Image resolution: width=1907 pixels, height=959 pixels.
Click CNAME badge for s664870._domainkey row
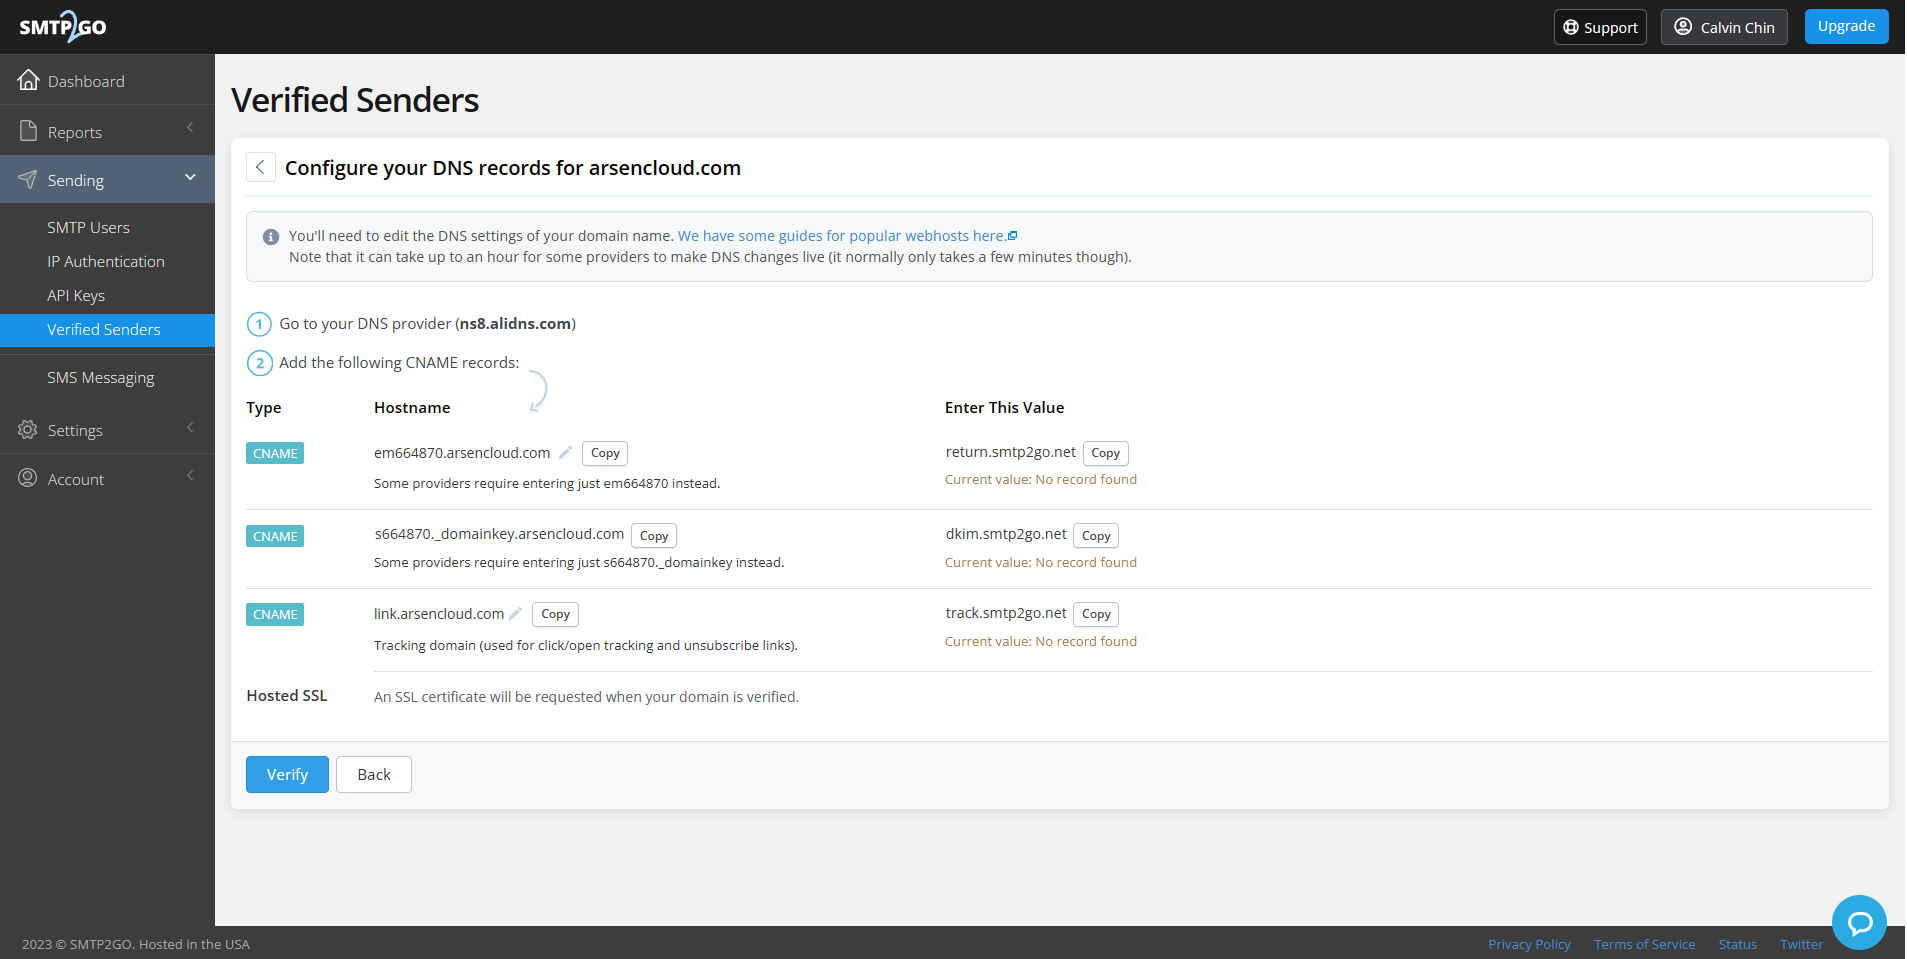(275, 536)
